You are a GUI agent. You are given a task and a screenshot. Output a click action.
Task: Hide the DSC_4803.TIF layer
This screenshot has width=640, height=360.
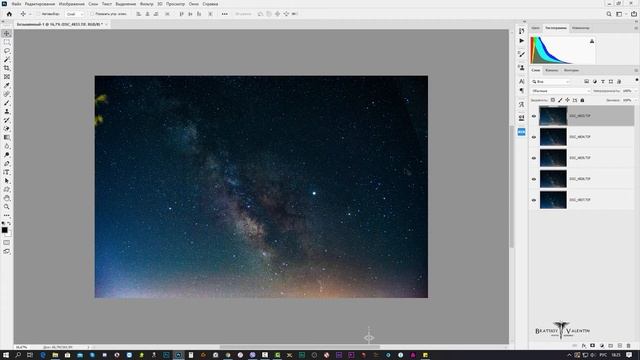(x=534, y=116)
